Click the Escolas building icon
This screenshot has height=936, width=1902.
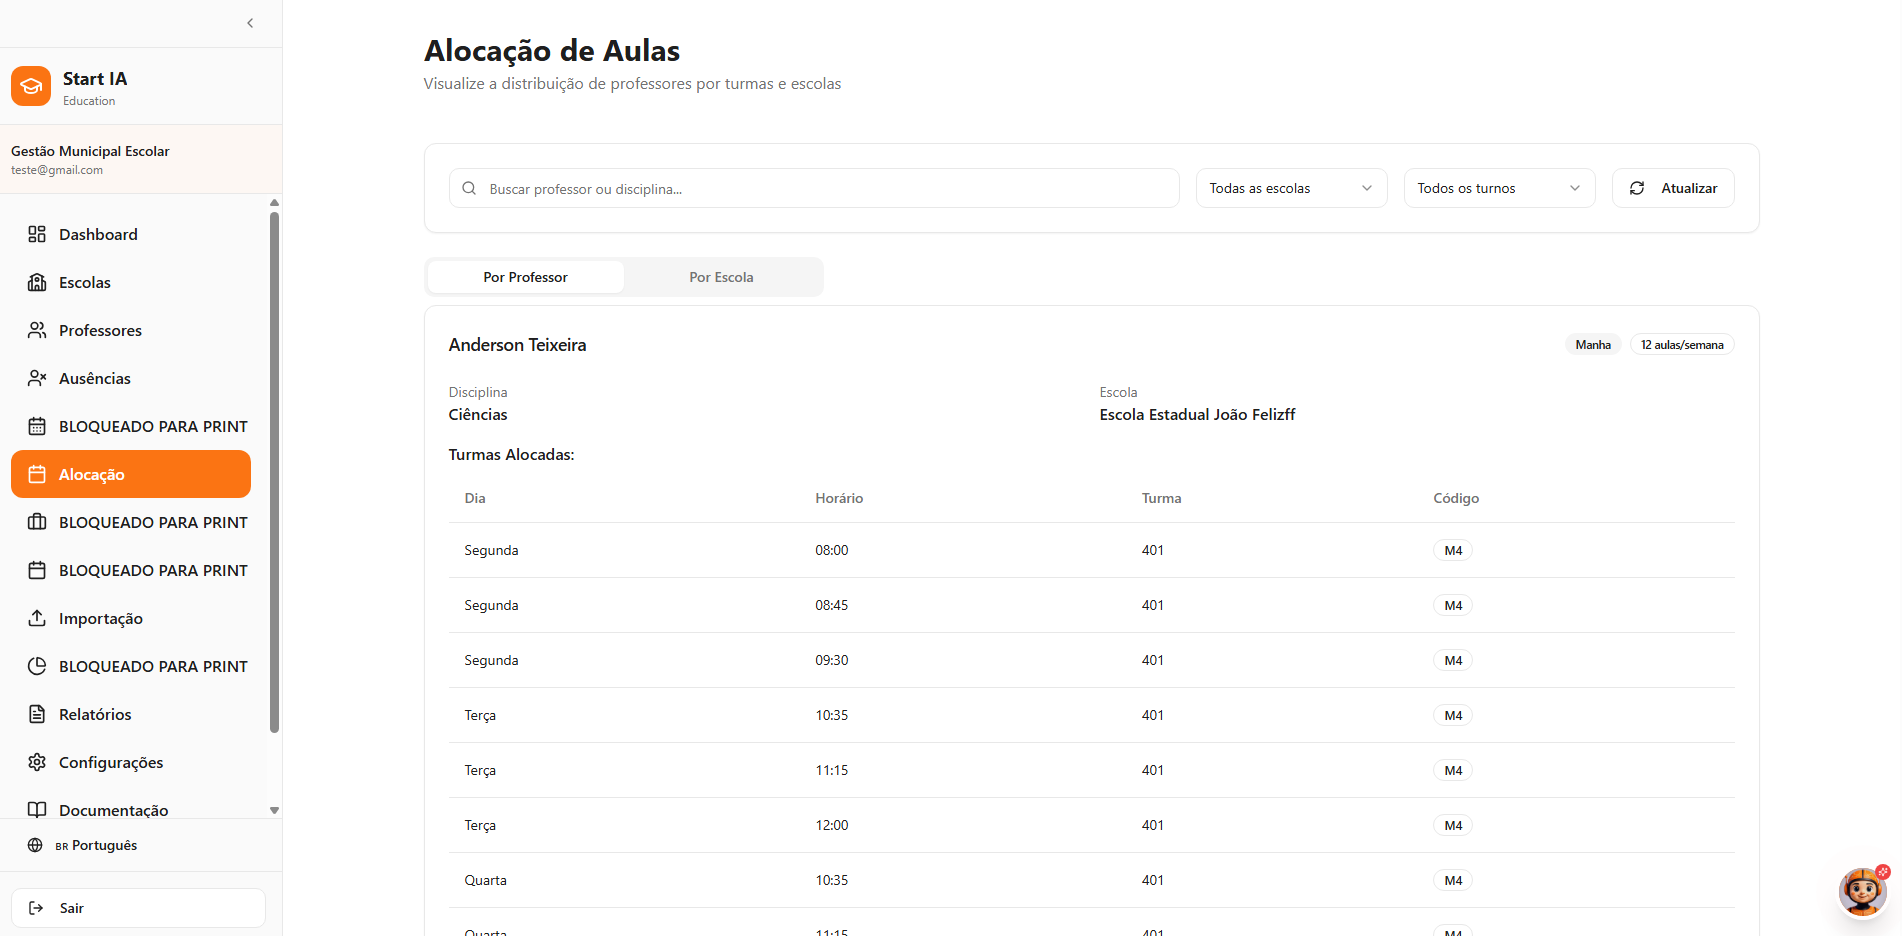37,282
